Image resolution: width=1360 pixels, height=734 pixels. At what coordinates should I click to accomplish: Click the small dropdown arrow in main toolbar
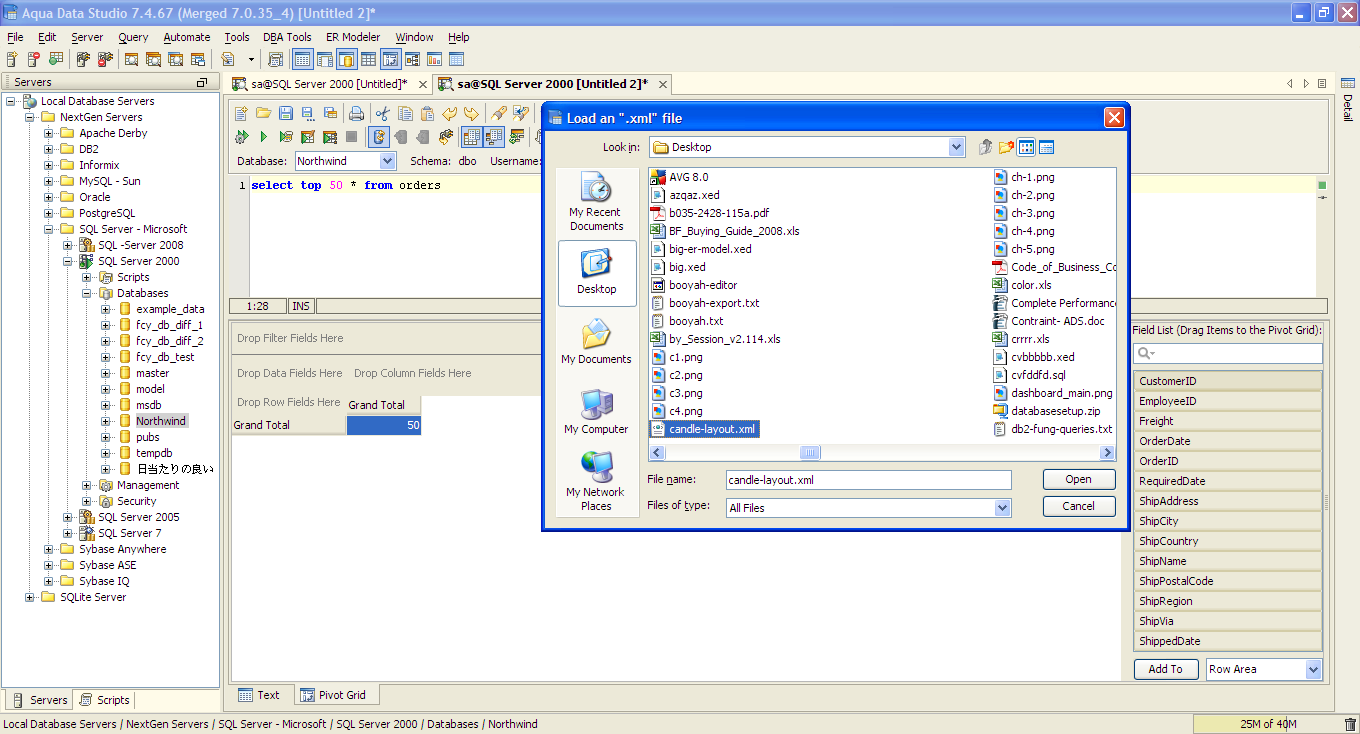[x=251, y=59]
